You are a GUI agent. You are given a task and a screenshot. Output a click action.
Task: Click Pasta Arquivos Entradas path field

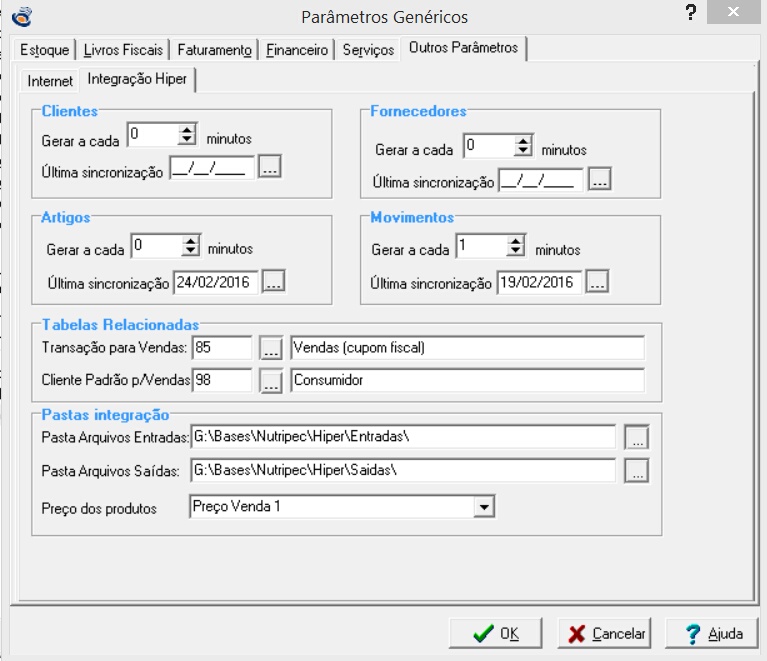[x=403, y=436]
